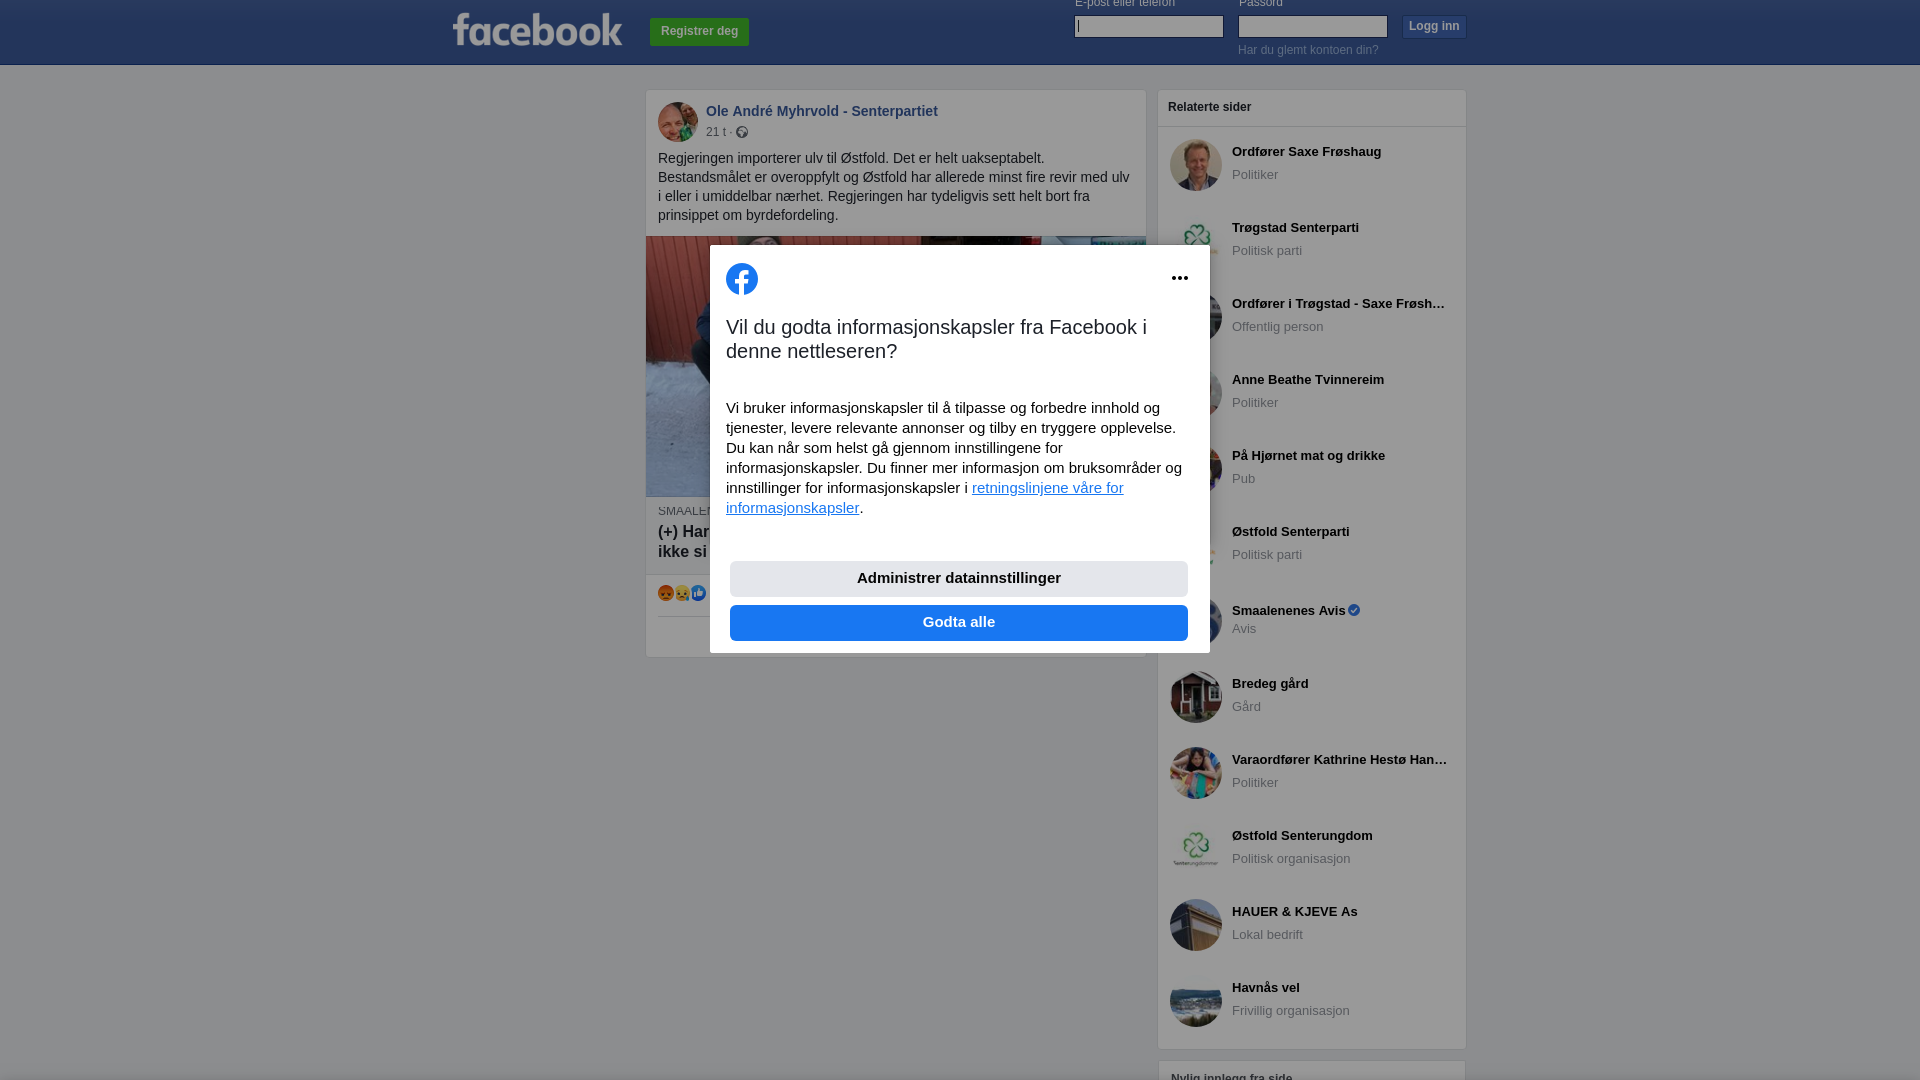Open Bredeg gård page thumbnail
1920x1080 pixels.
[1196, 697]
